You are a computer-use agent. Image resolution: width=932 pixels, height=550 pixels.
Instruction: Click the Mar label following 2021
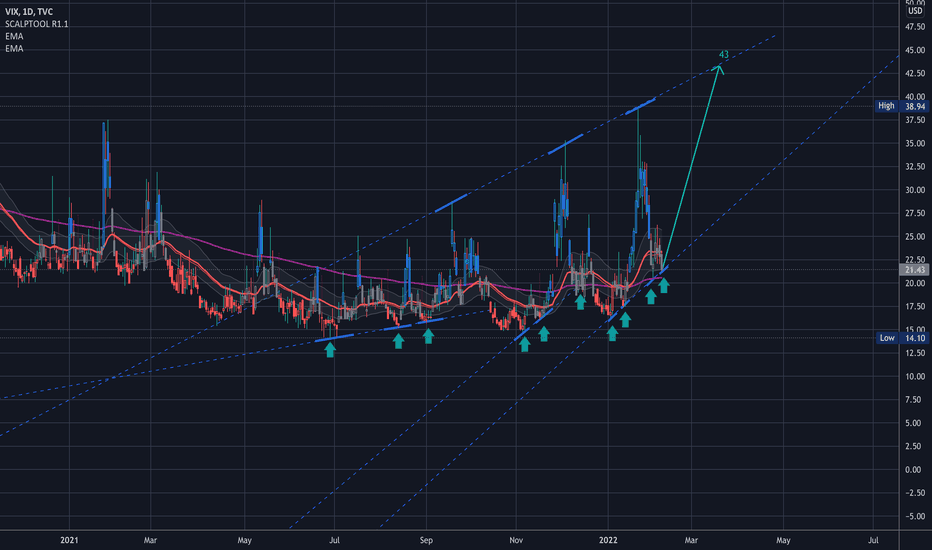click(150, 540)
